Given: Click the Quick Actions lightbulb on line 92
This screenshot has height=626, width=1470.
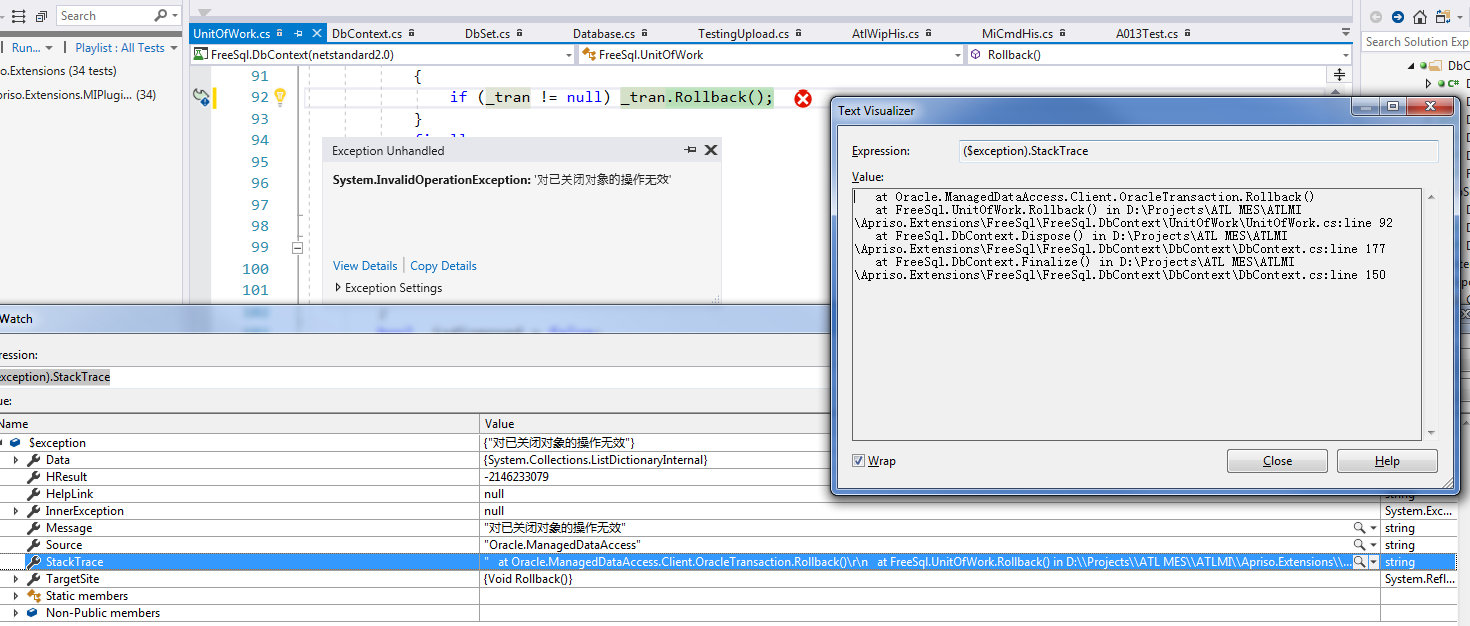Looking at the screenshot, I should click(280, 96).
